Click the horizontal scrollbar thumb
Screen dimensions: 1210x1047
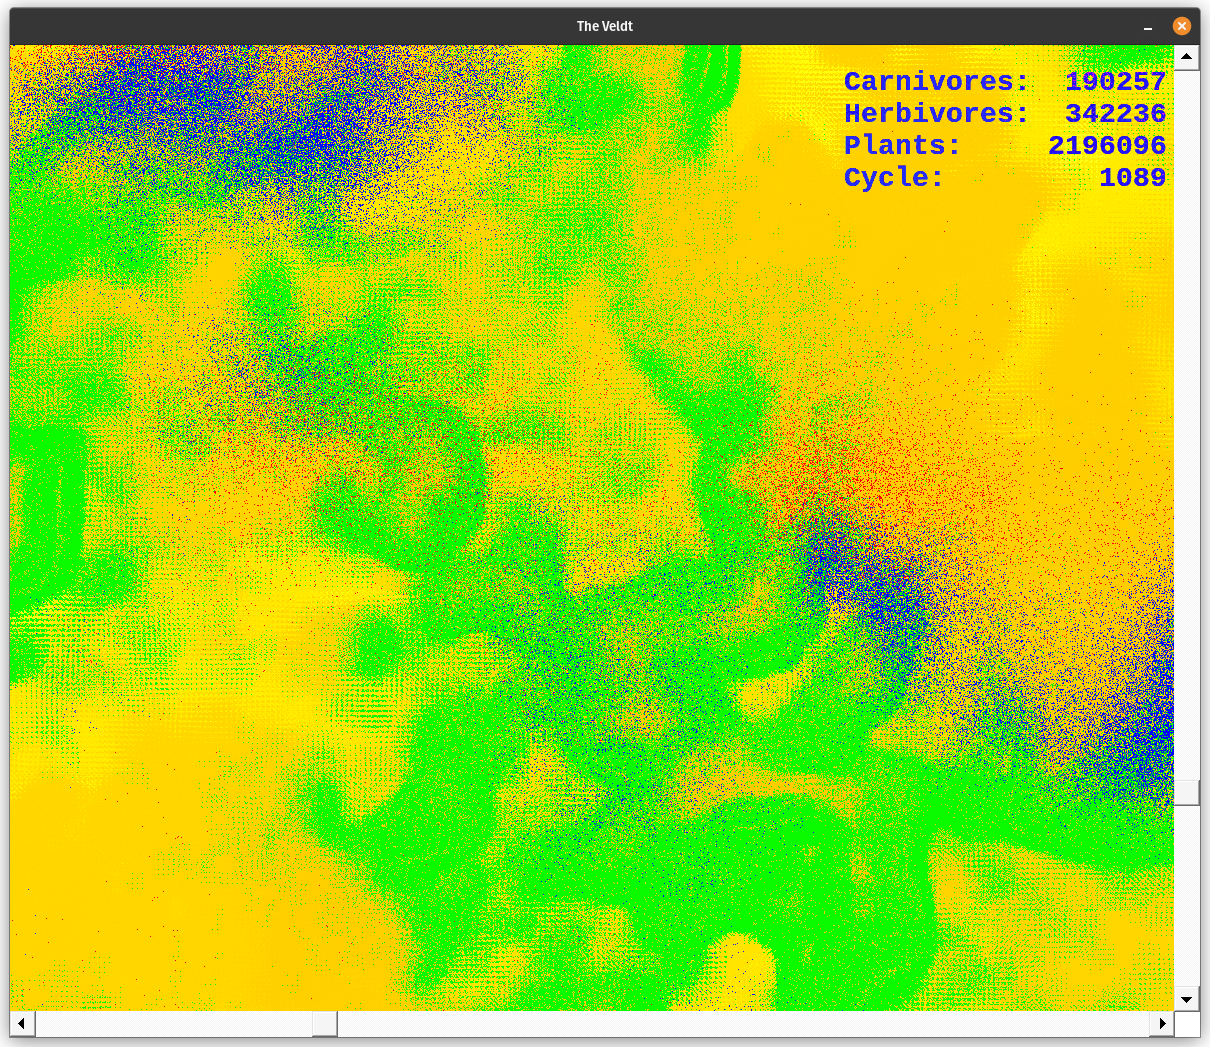[x=324, y=1024]
